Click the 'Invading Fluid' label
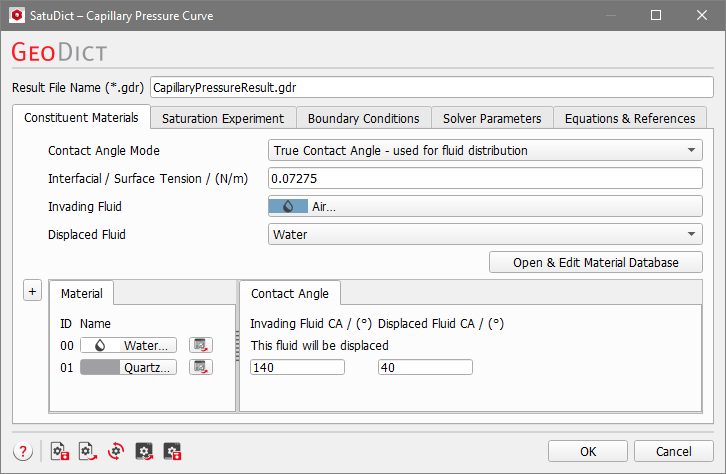The image size is (726, 474). pyautogui.click(x=85, y=206)
